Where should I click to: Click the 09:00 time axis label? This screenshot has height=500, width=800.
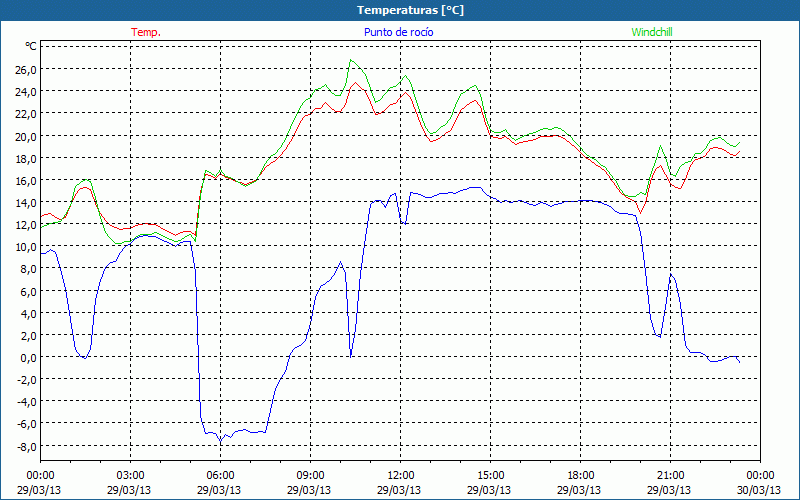coord(310,476)
